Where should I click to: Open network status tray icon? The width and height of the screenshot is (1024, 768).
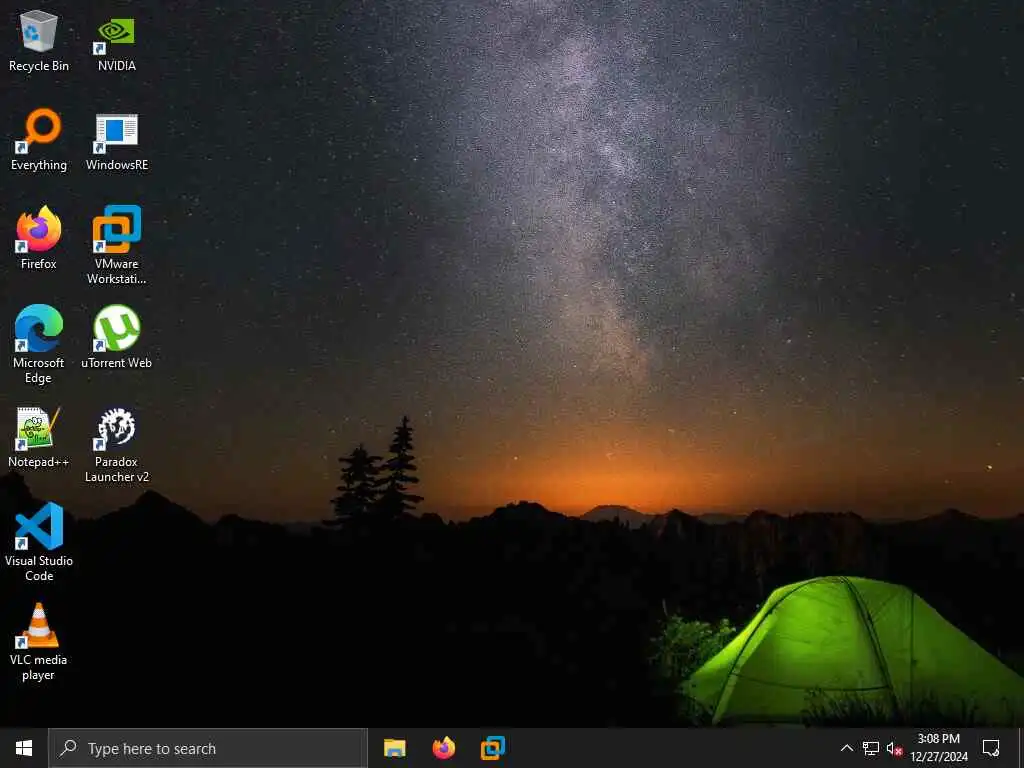click(871, 748)
